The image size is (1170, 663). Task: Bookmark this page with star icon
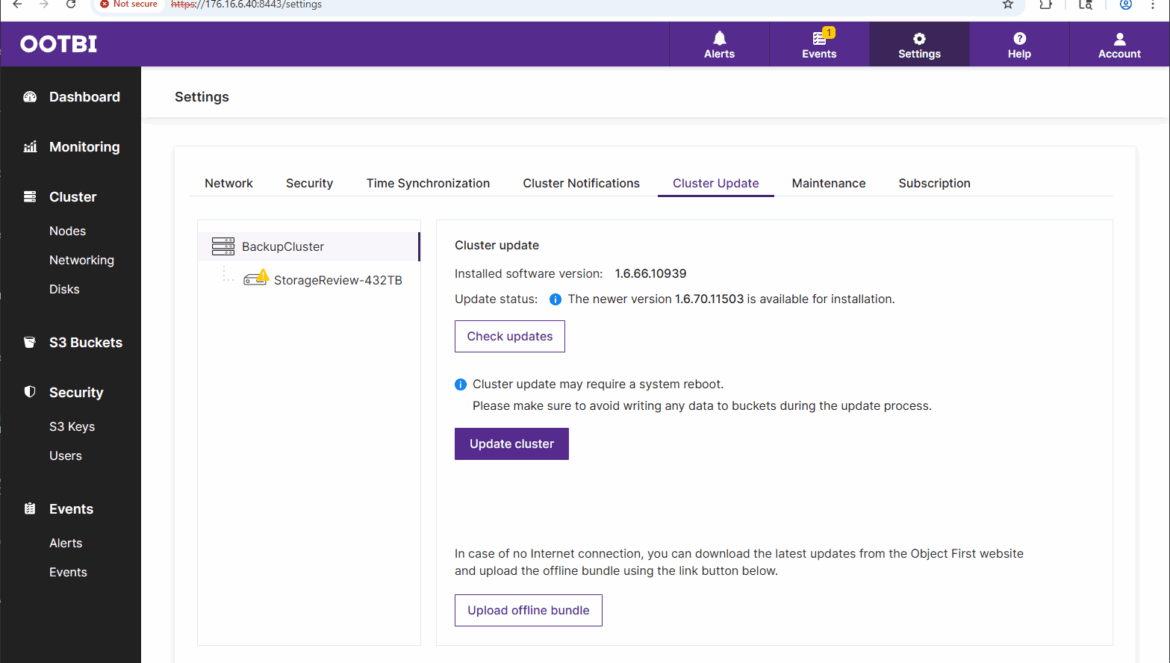1007,4
